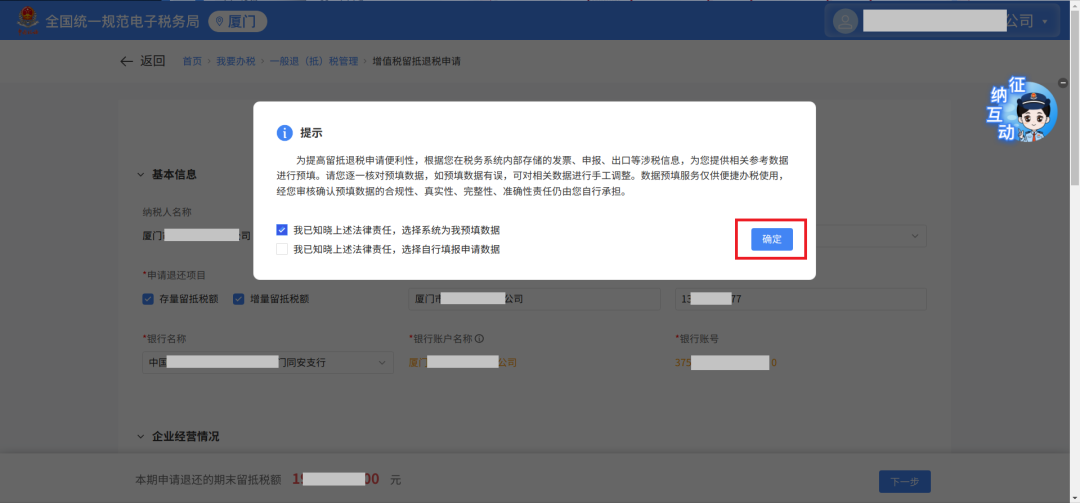This screenshot has height=503, width=1080.
Task: Click the blue info icon beside 提示
Action: [284, 133]
